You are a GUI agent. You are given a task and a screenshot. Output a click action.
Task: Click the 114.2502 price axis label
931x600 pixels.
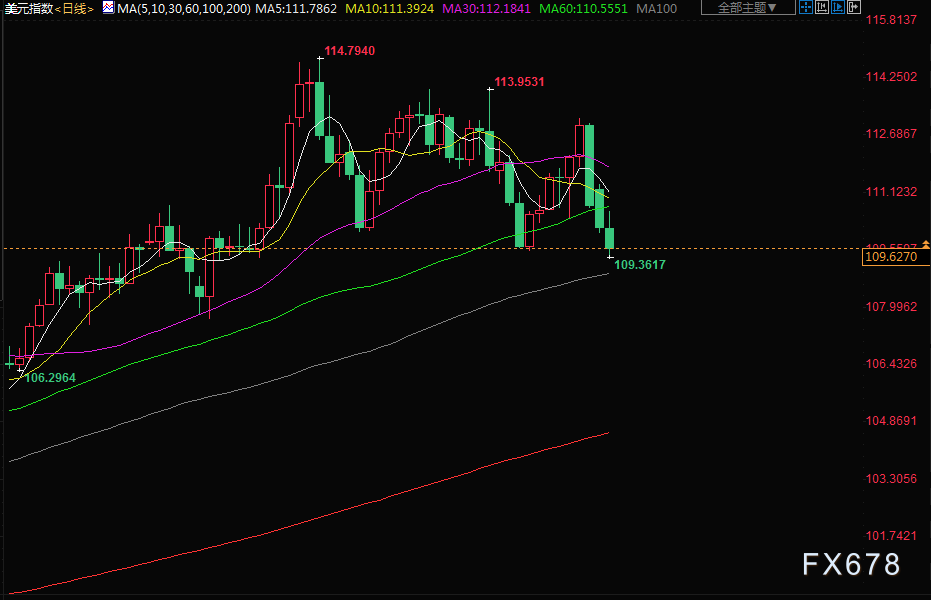pos(891,77)
